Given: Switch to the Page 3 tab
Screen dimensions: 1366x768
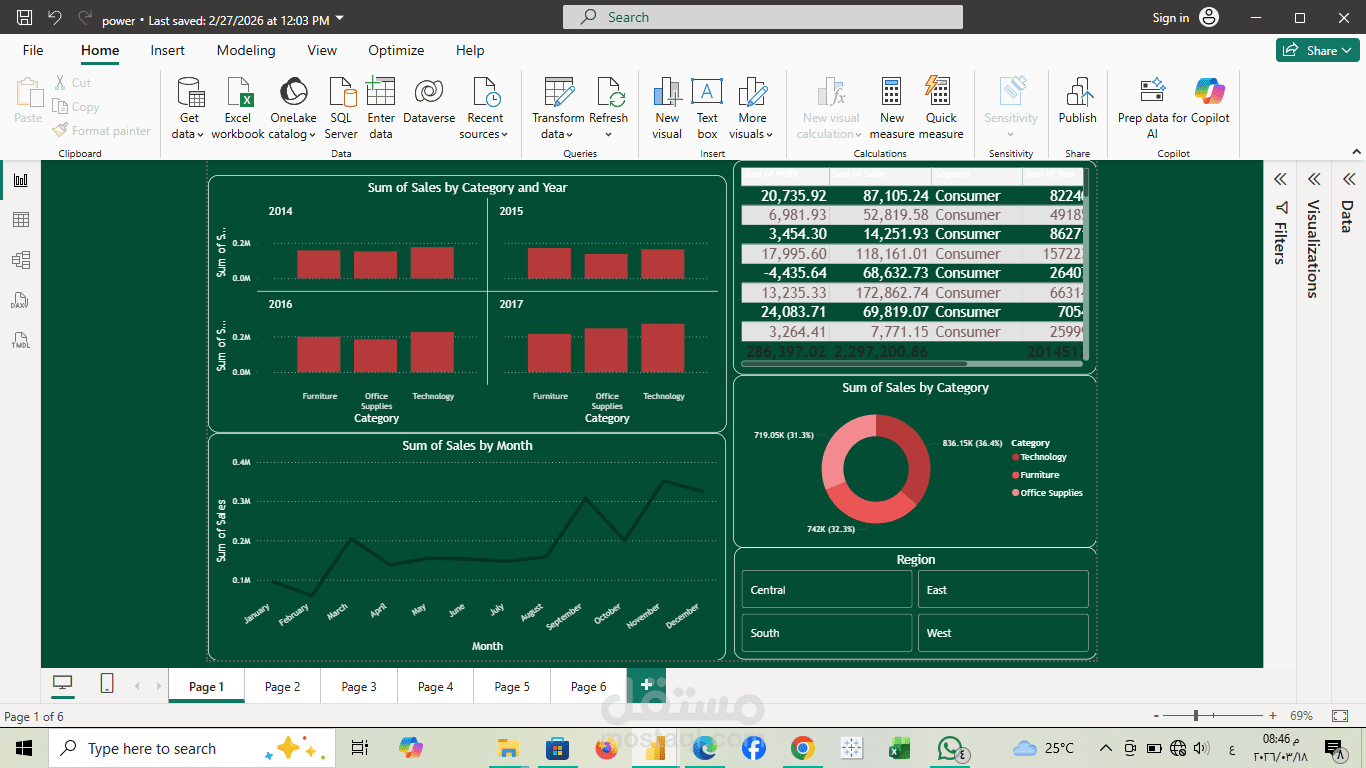Looking at the screenshot, I should point(358,686).
